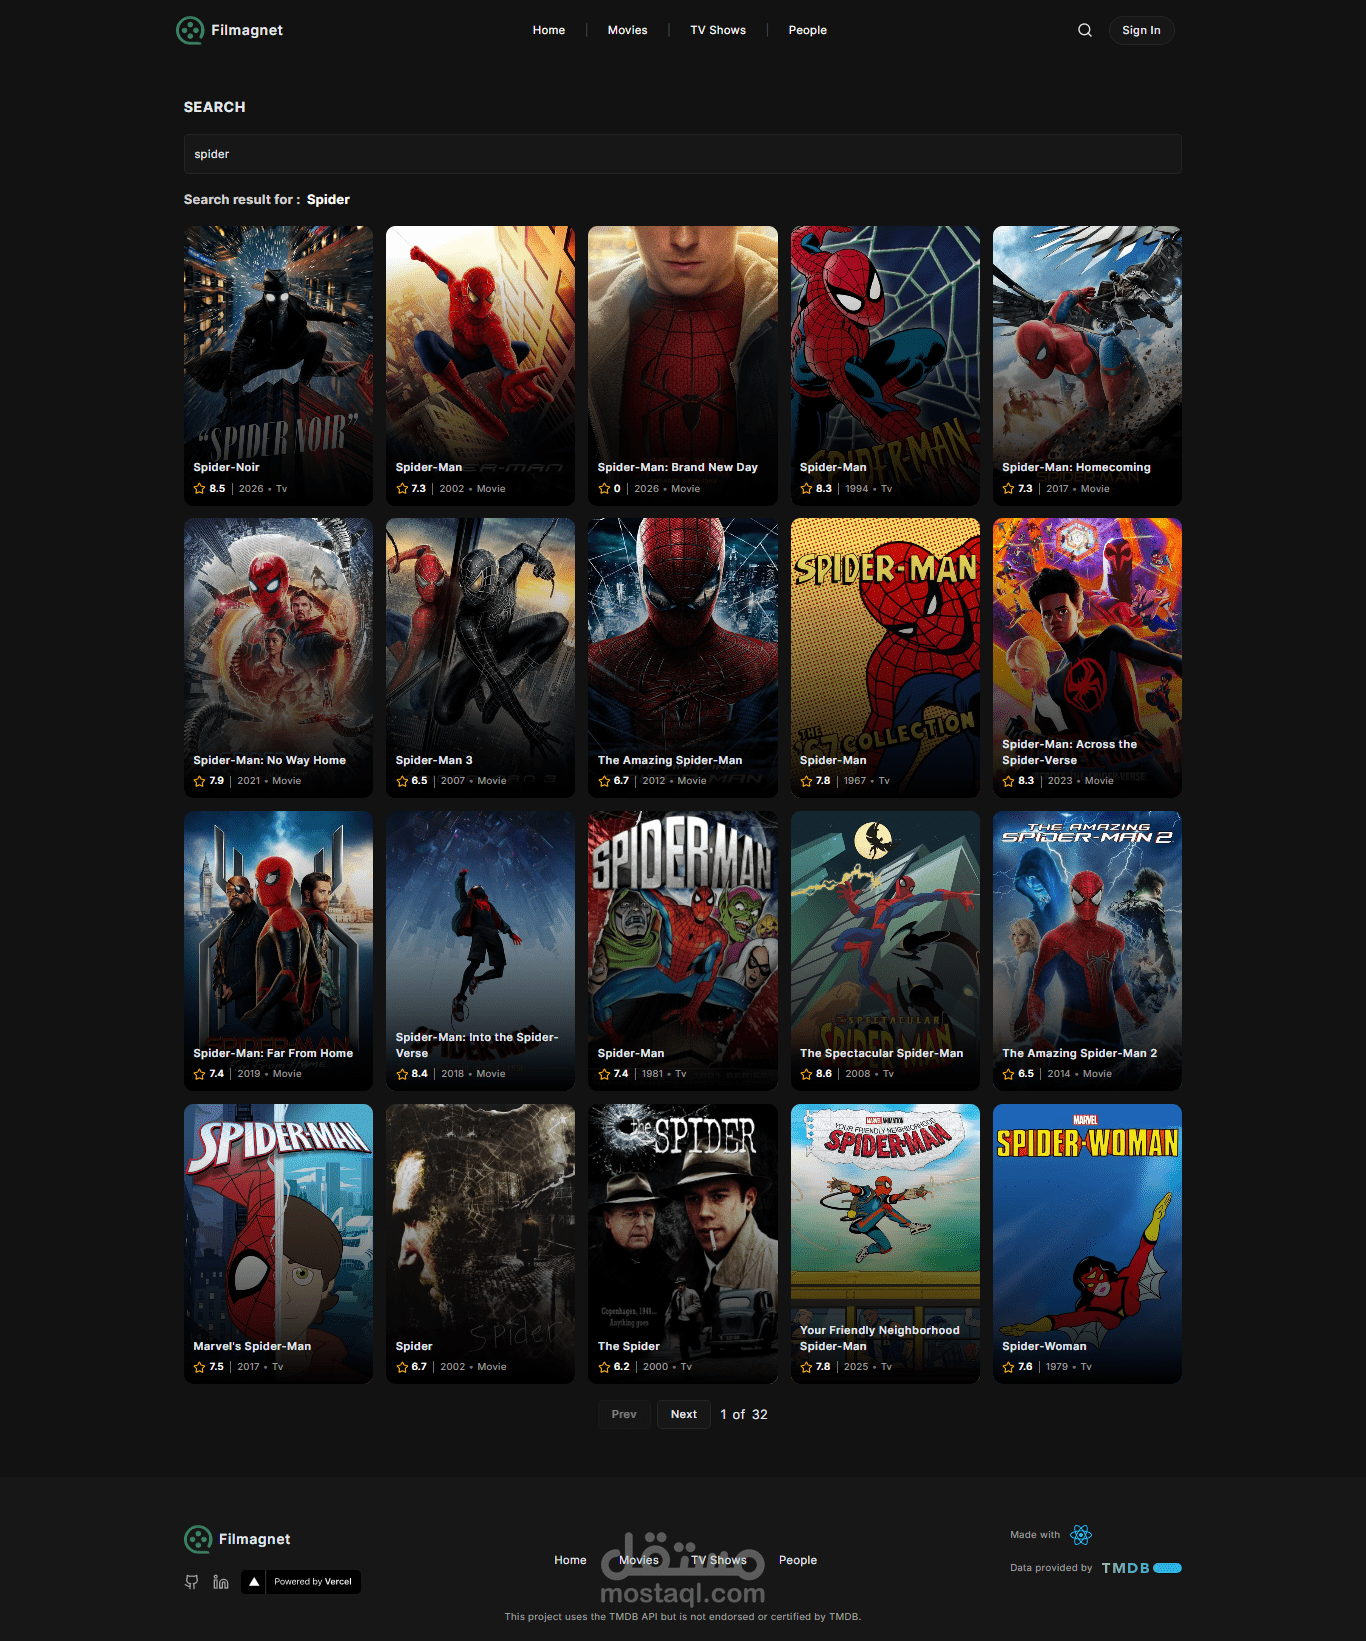
Task: Open TV Shows in the top navigation
Action: click(x=718, y=30)
